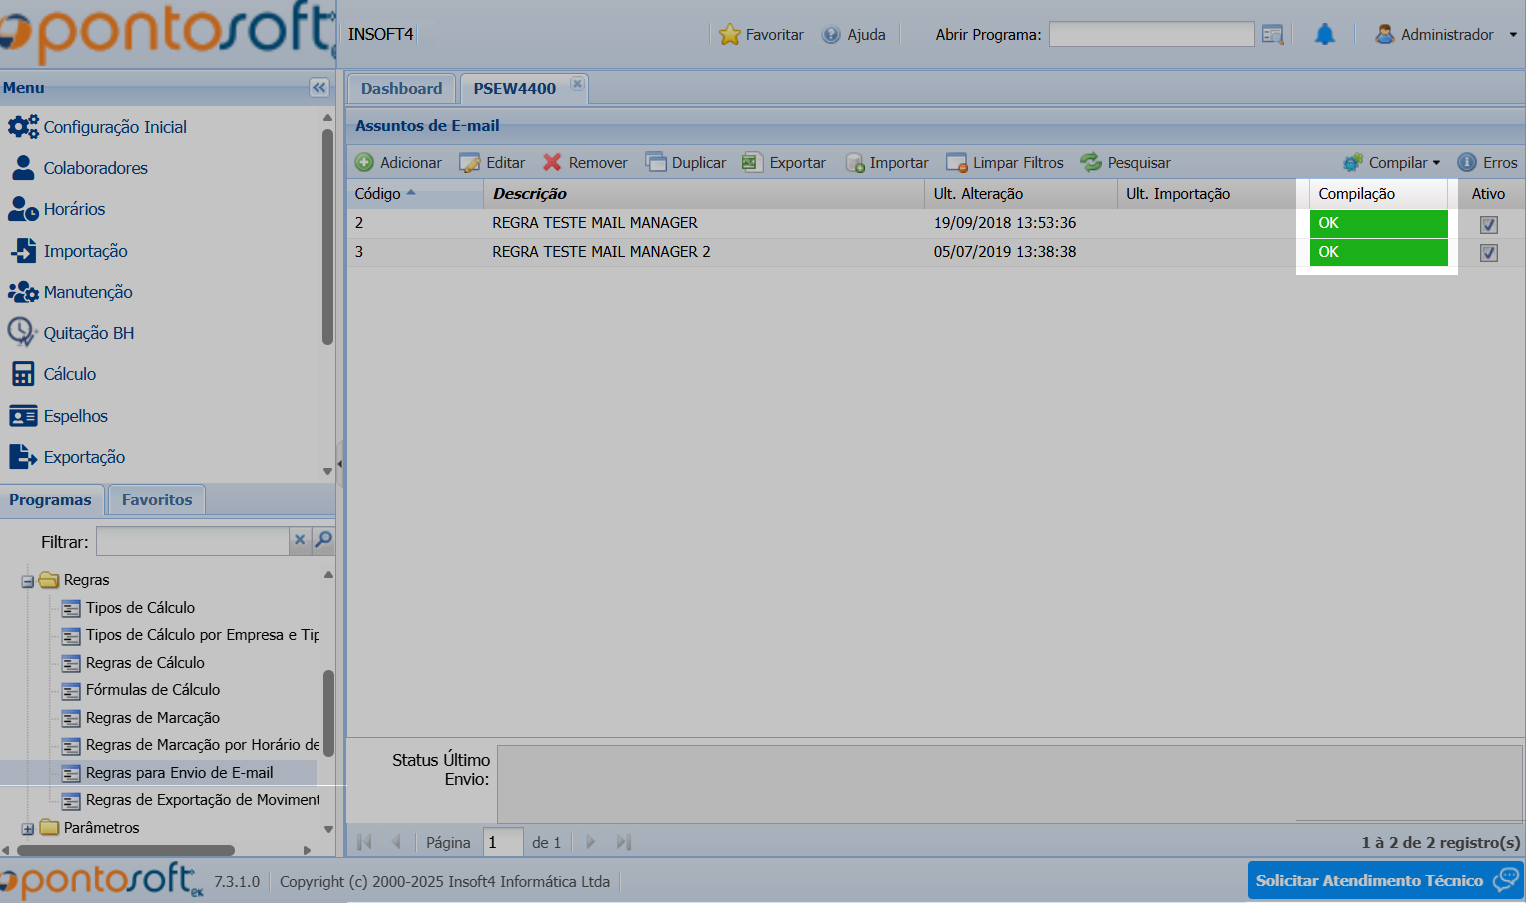Click the Favoritar star icon
The height and width of the screenshot is (903, 1526).
tap(730, 35)
